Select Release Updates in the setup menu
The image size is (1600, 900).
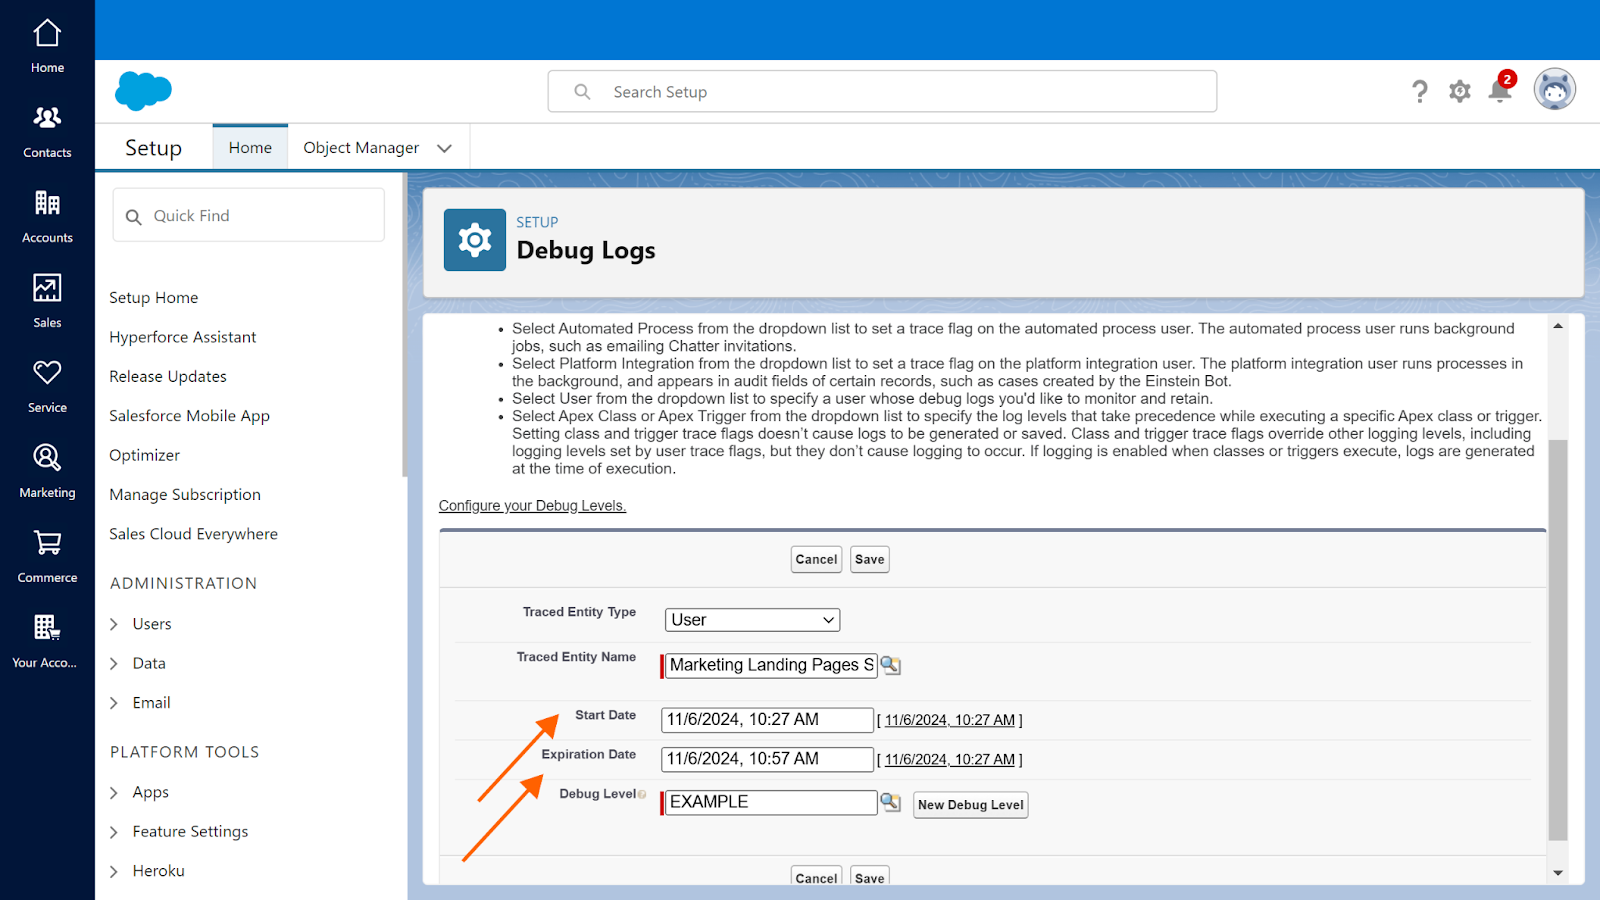point(168,377)
